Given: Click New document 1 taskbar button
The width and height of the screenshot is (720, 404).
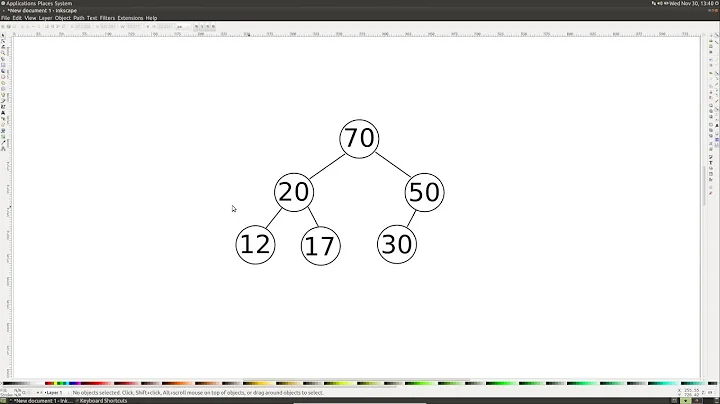Looking at the screenshot, I should pos(41,401).
